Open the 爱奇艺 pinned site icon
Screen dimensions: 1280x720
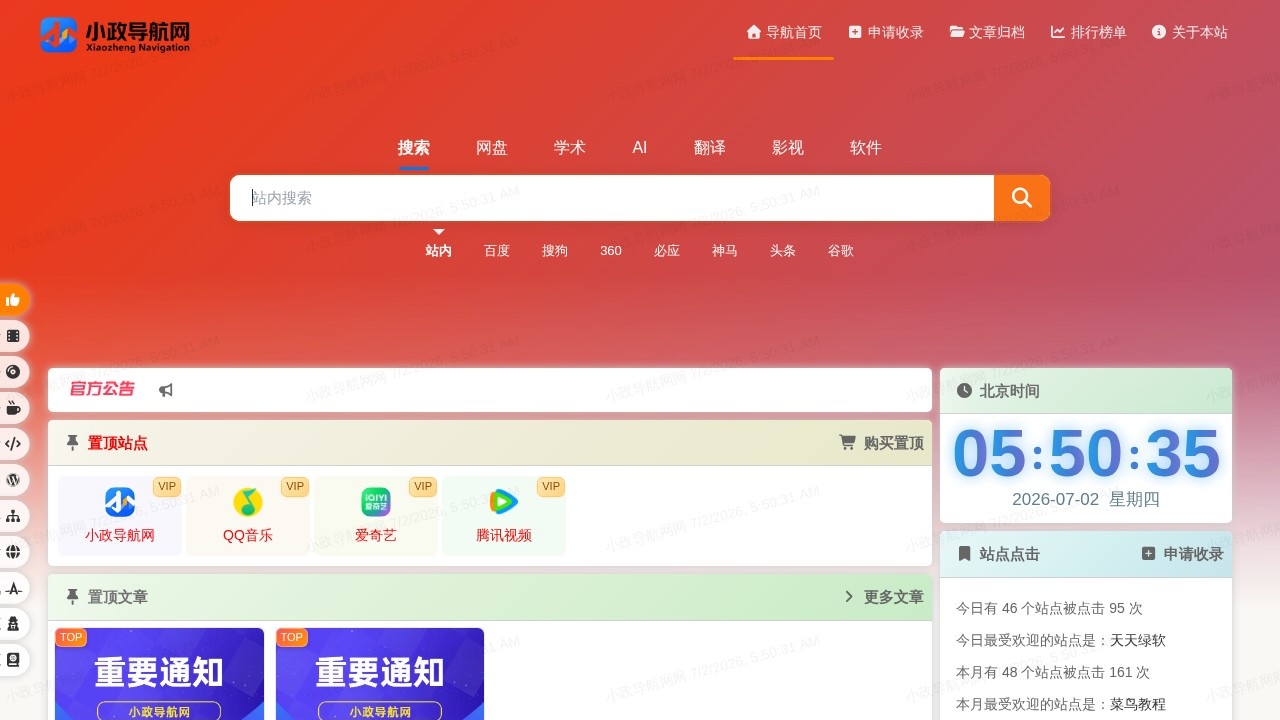(x=376, y=502)
